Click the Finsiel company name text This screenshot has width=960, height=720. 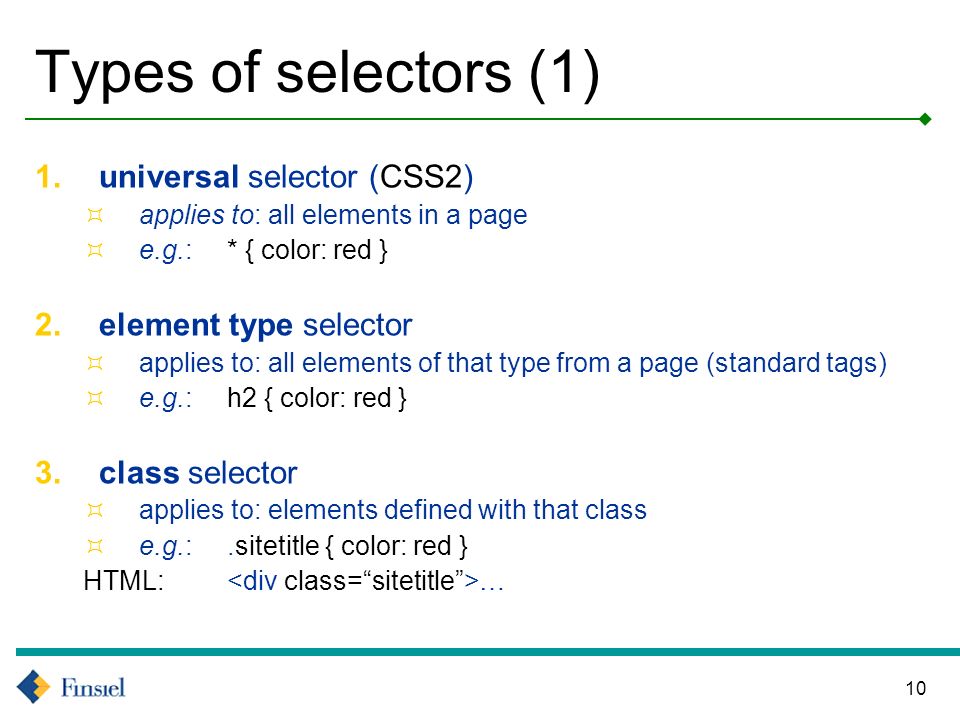coord(93,688)
